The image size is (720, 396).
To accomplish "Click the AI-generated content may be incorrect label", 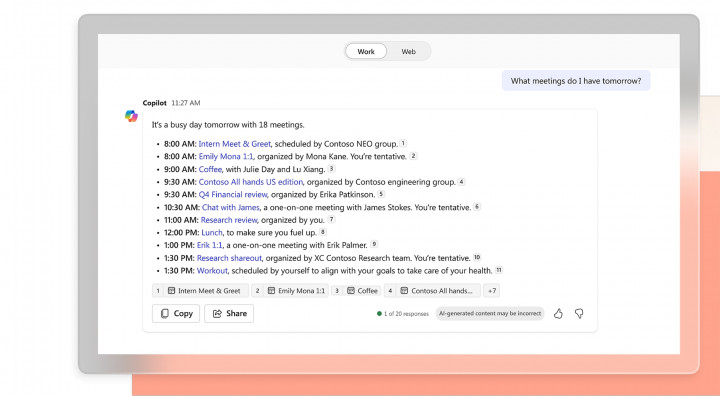I will point(490,313).
